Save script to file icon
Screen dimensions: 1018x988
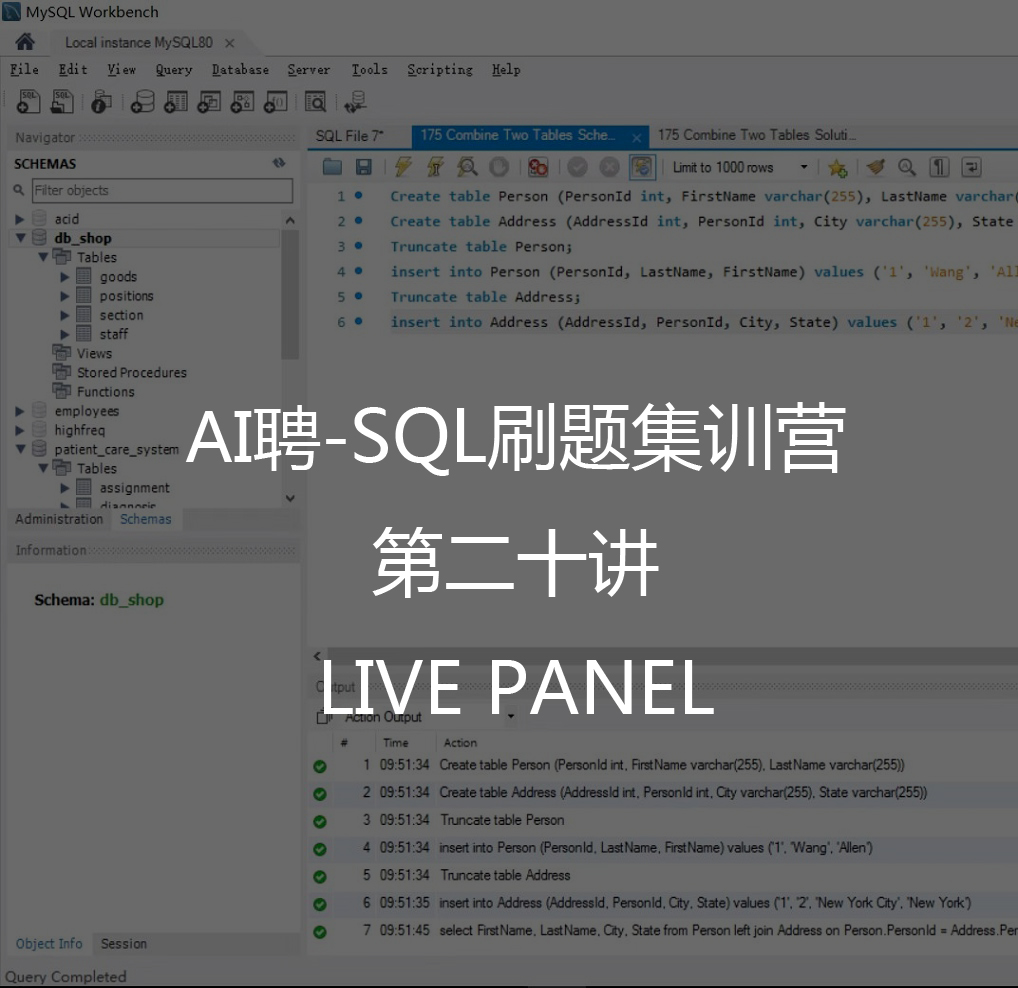364,167
